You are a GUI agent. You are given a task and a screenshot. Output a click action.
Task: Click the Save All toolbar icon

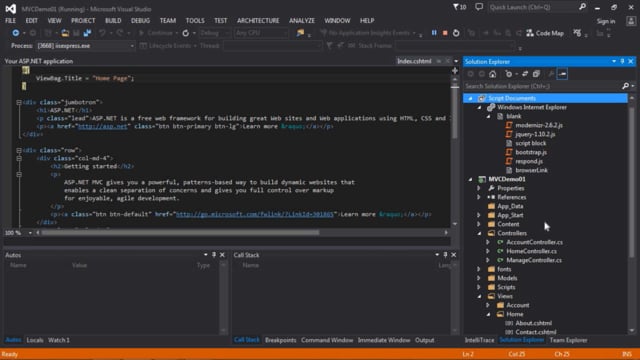[87, 33]
